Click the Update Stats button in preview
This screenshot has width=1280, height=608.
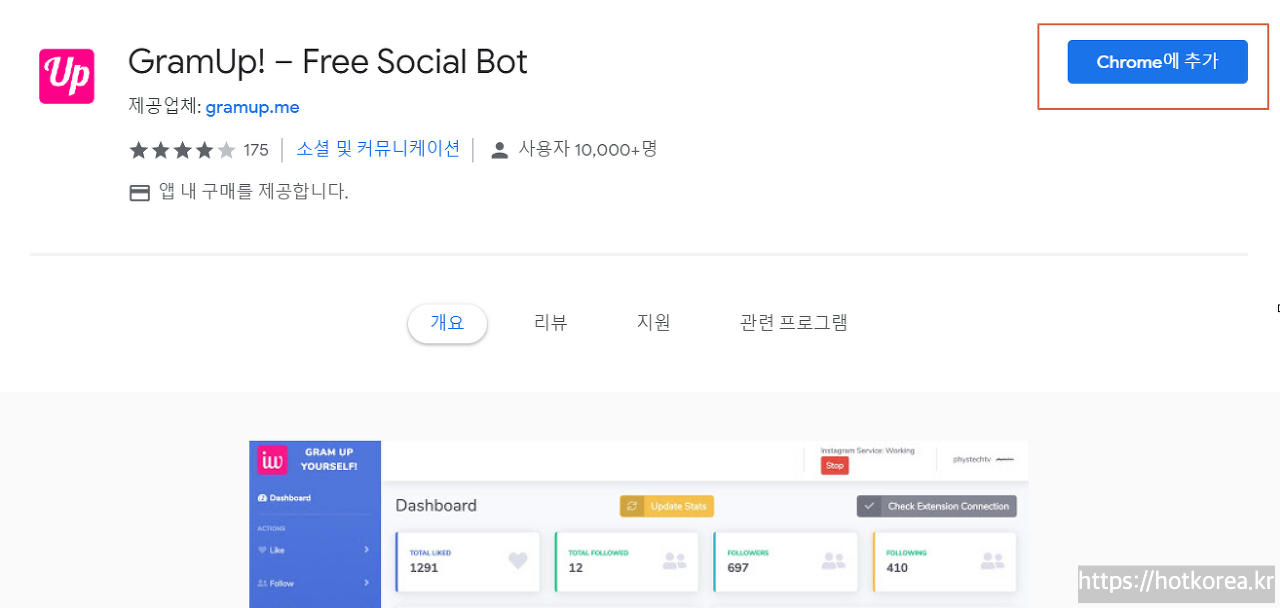tap(667, 506)
